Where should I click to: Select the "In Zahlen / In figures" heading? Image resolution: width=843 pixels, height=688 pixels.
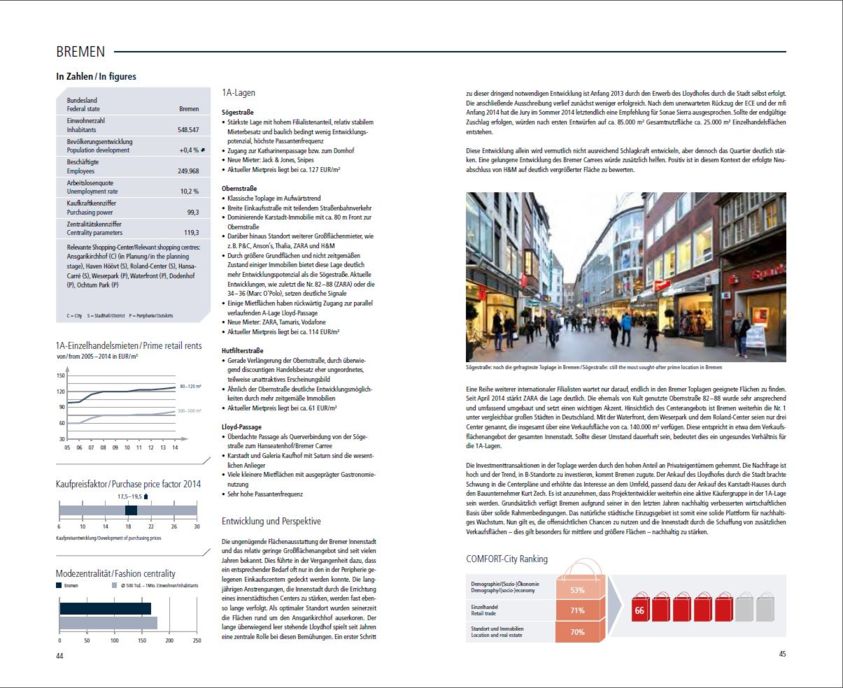coord(96,76)
